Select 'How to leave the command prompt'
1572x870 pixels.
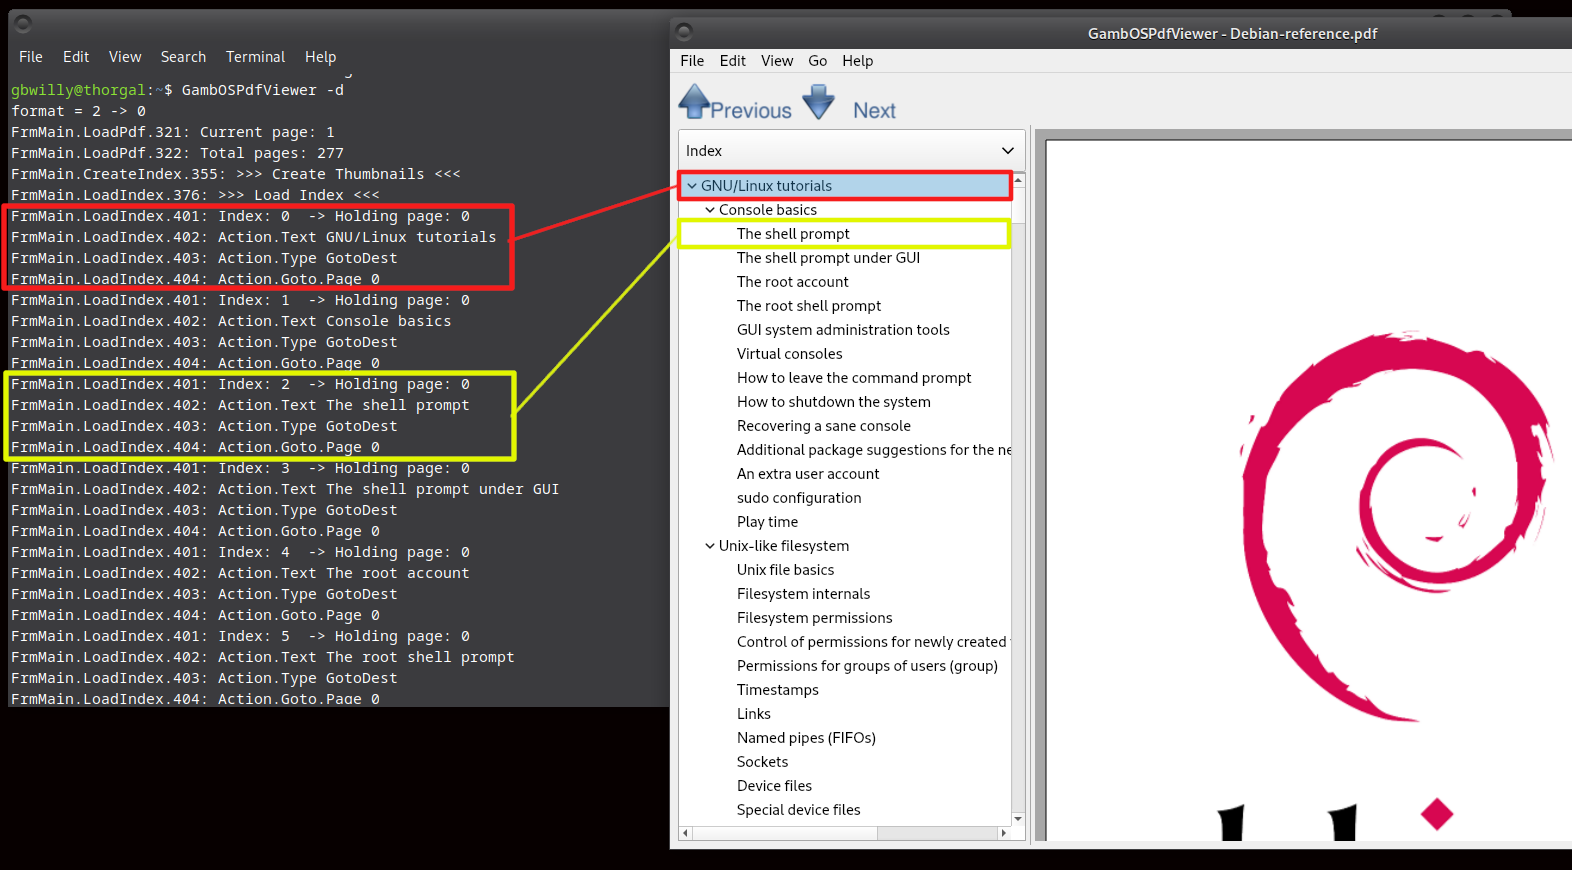854,378
